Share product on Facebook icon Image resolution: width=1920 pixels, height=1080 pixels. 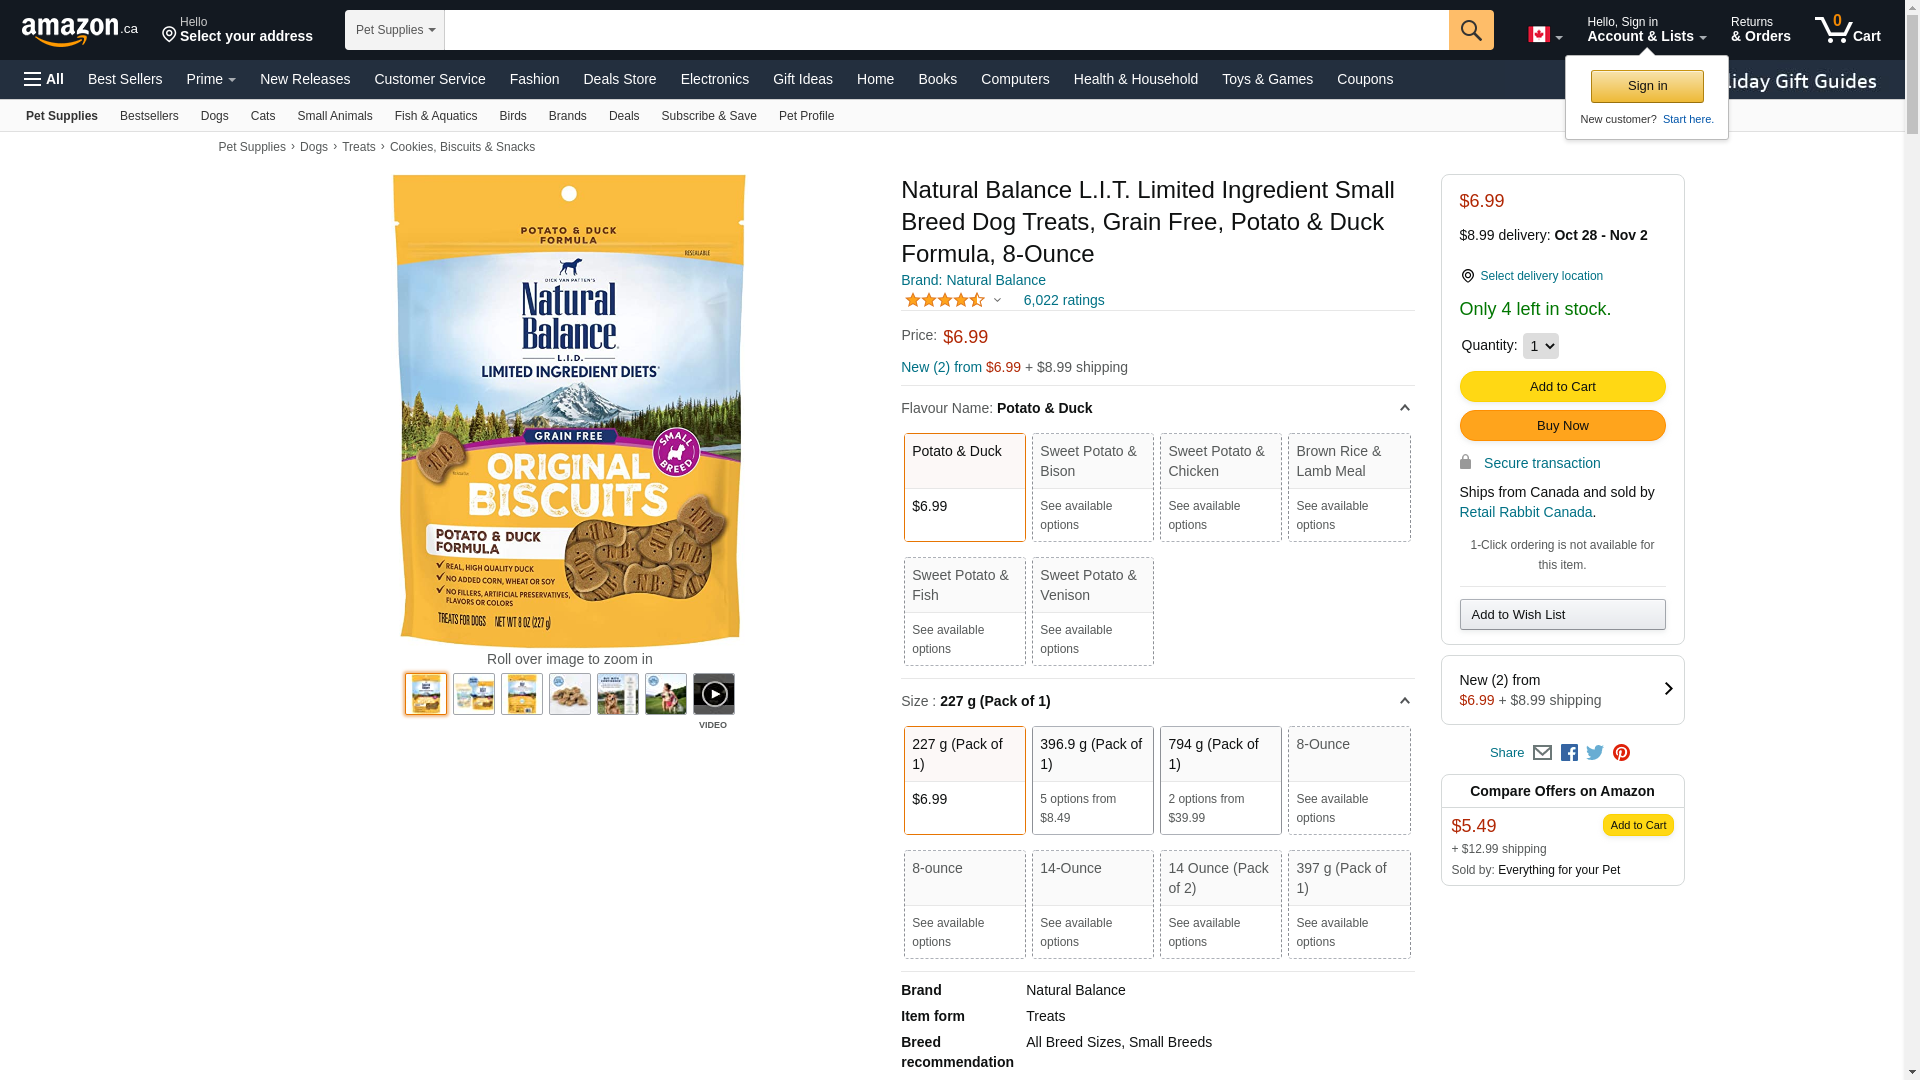pyautogui.click(x=1569, y=753)
